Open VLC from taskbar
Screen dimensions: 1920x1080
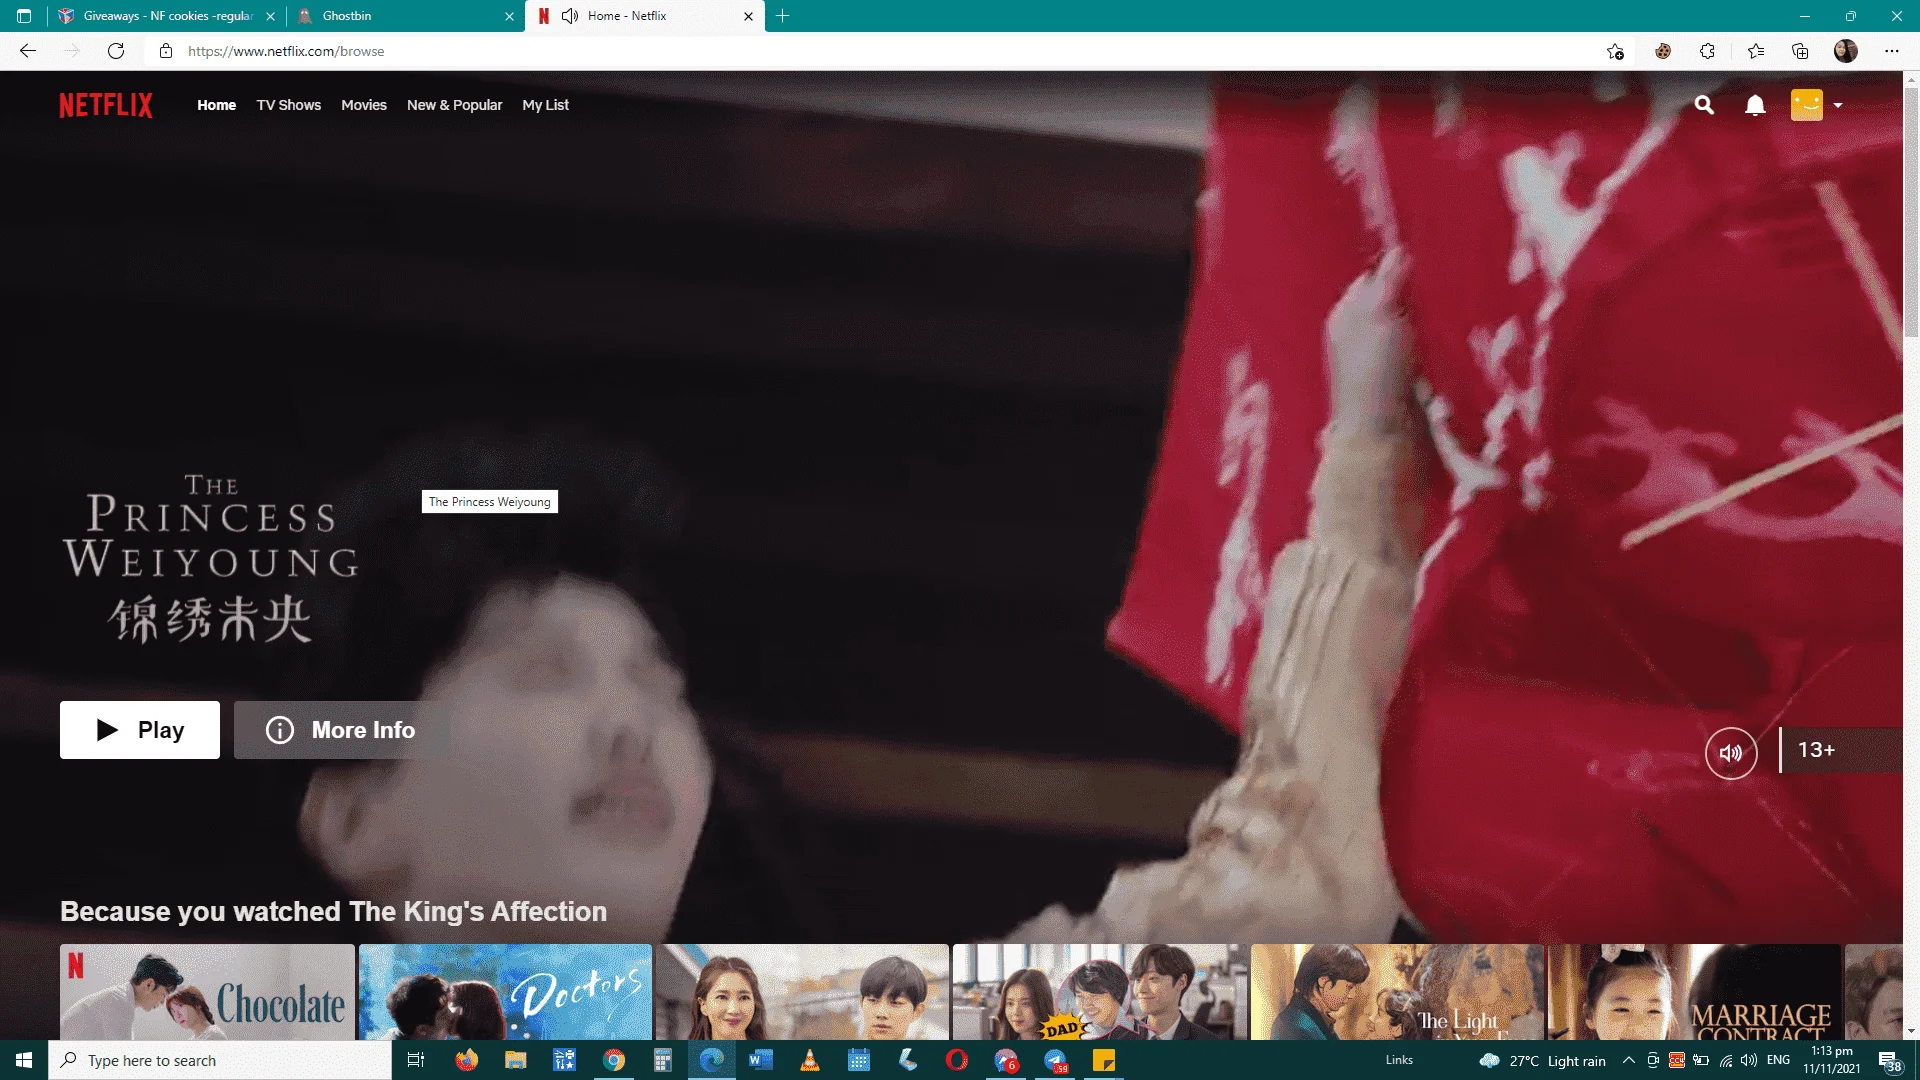point(810,1060)
